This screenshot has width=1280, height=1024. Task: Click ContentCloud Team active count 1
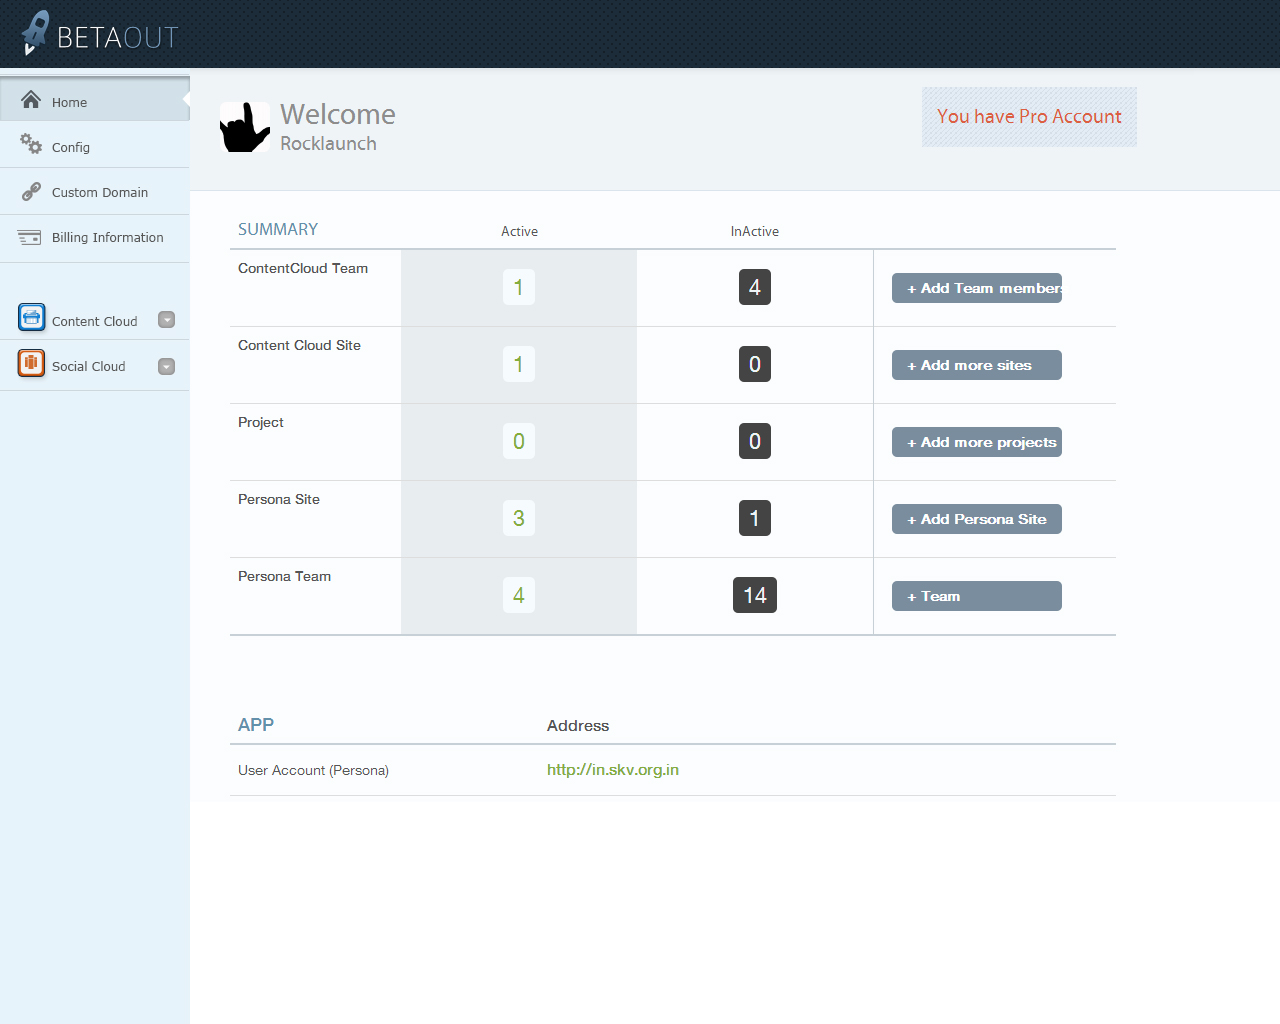point(518,287)
